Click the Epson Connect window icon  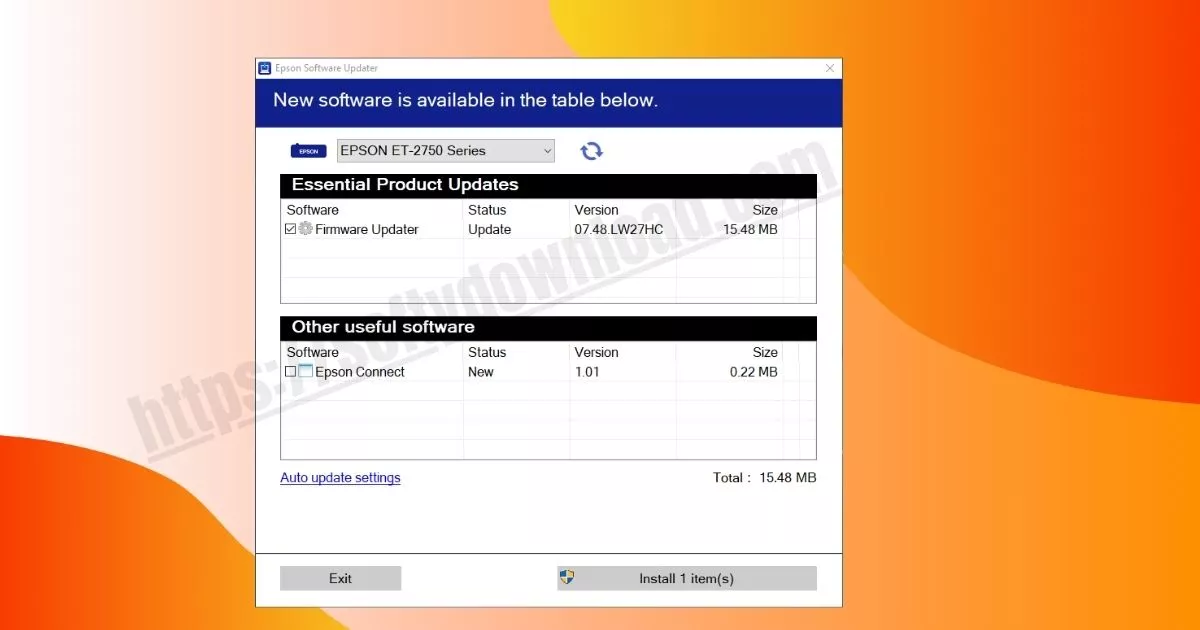(x=306, y=371)
